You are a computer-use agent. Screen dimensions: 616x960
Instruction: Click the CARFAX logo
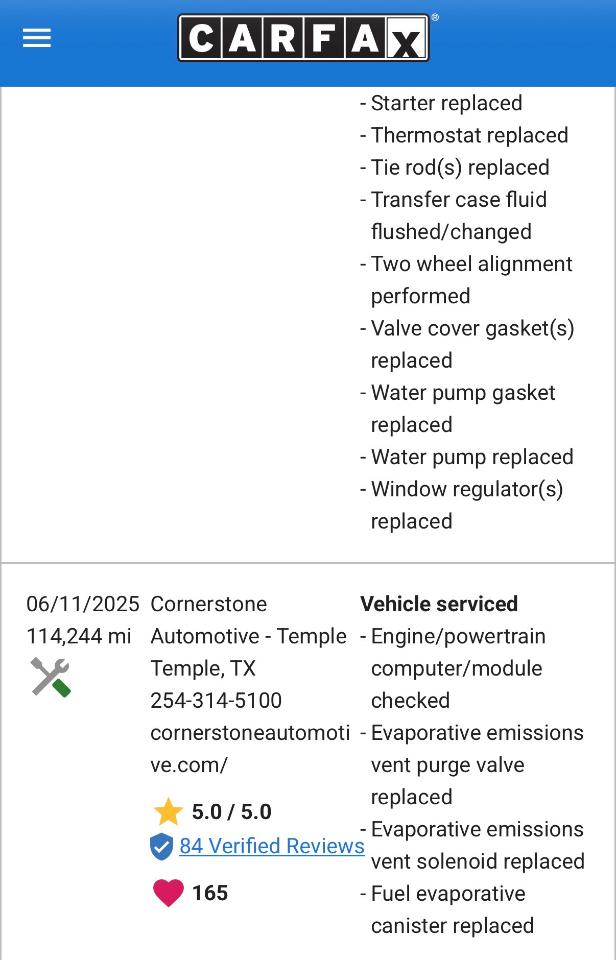coord(304,38)
